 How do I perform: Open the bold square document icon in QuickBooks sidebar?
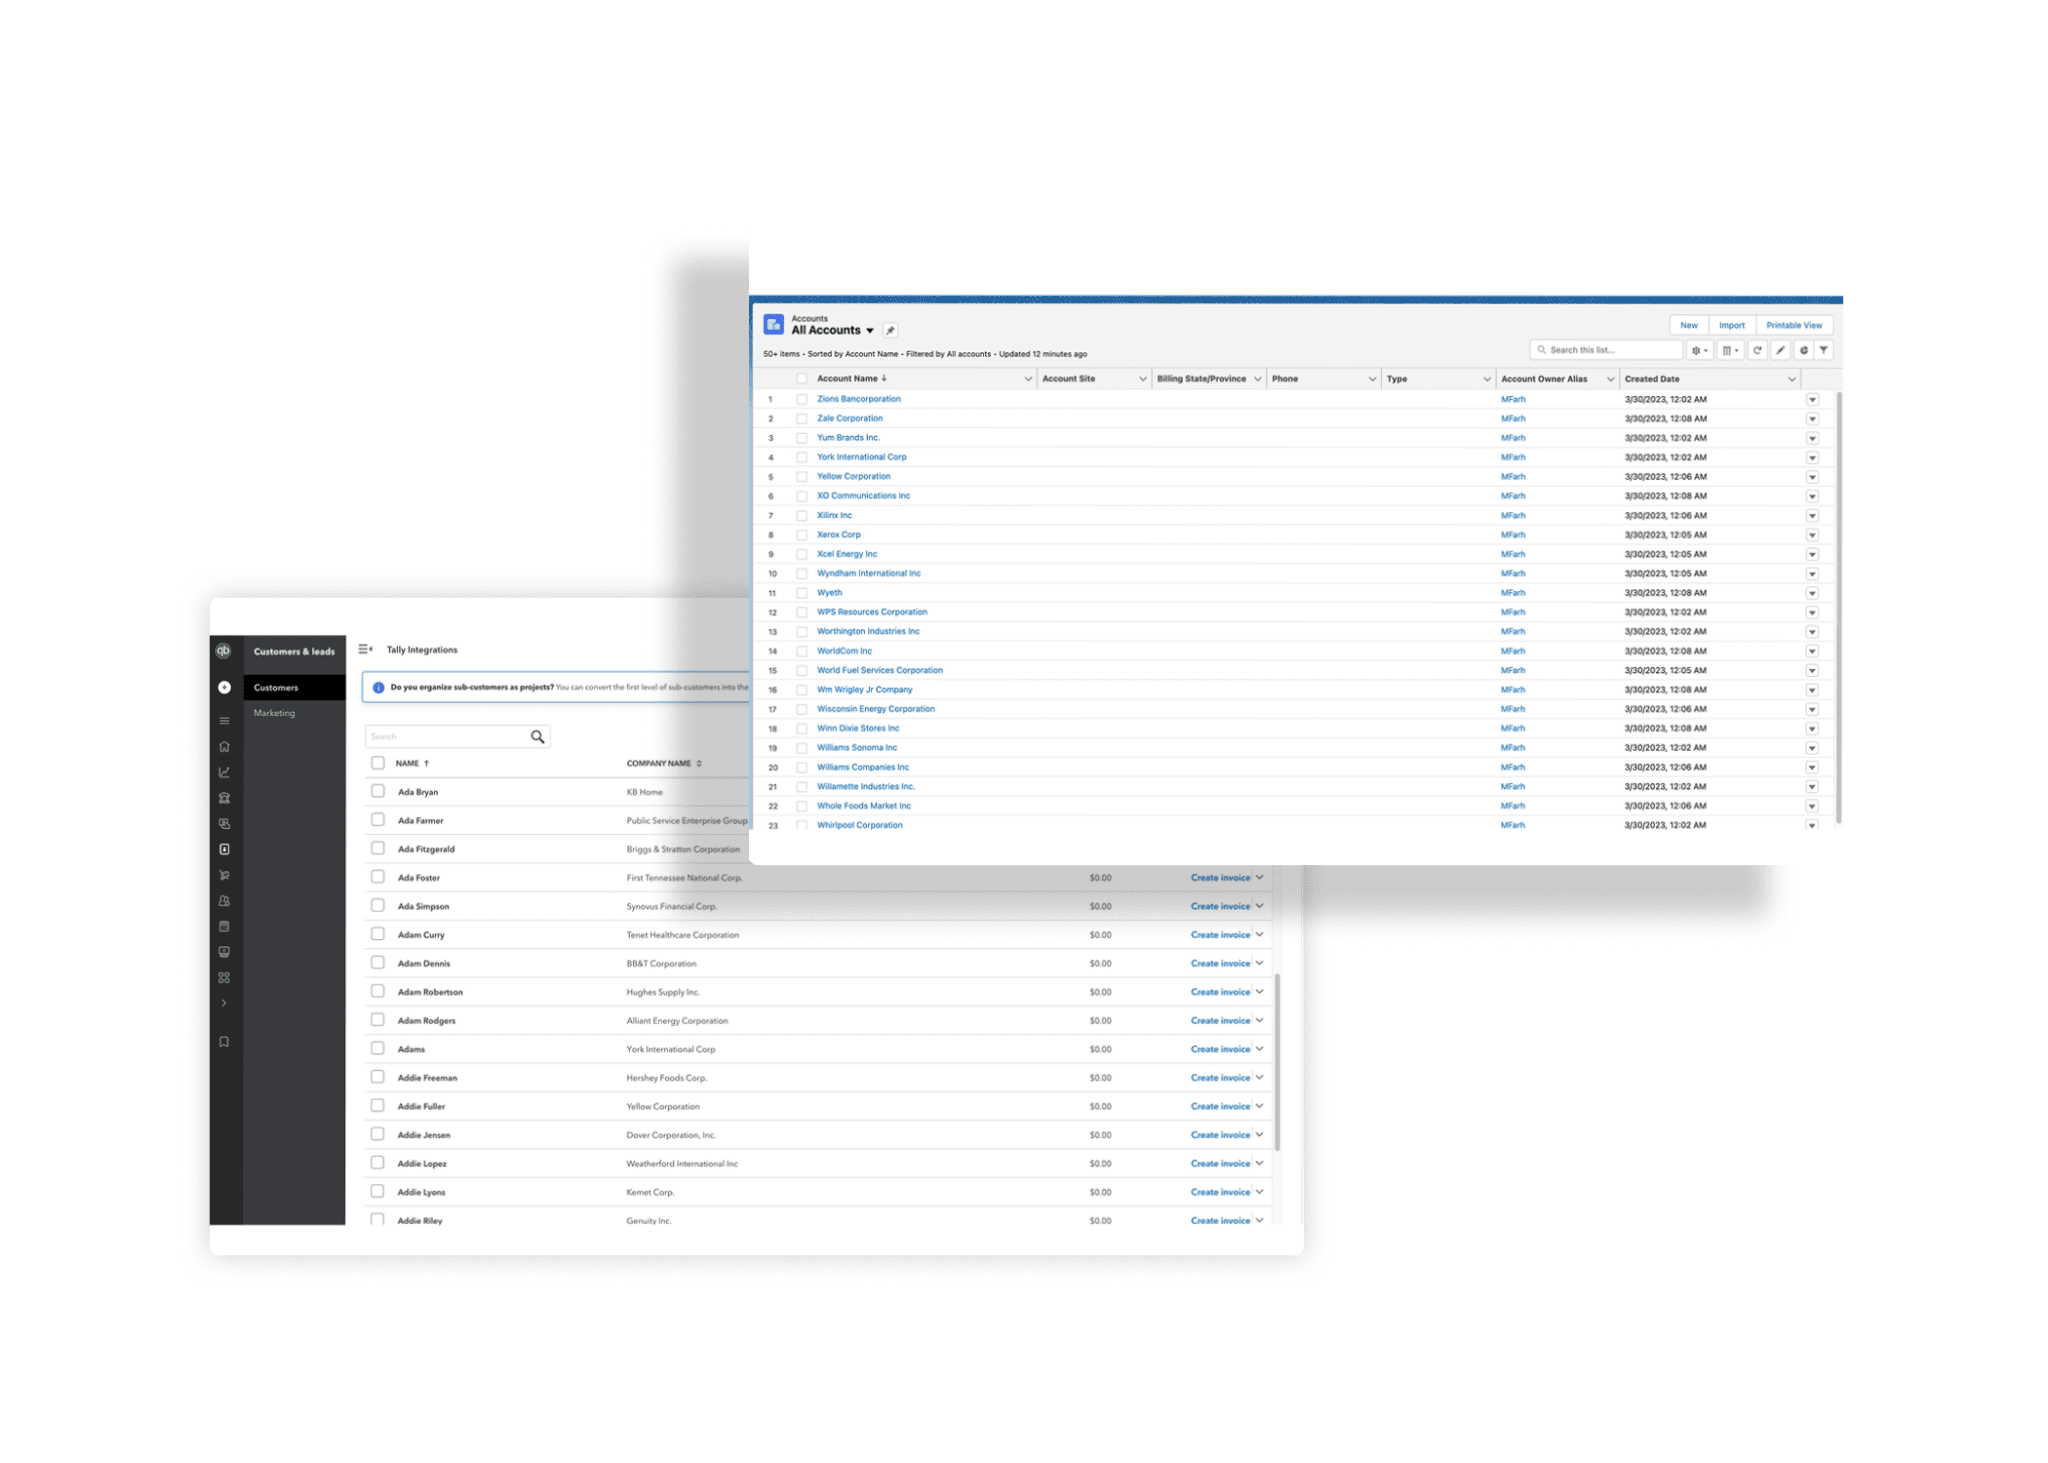[x=224, y=849]
